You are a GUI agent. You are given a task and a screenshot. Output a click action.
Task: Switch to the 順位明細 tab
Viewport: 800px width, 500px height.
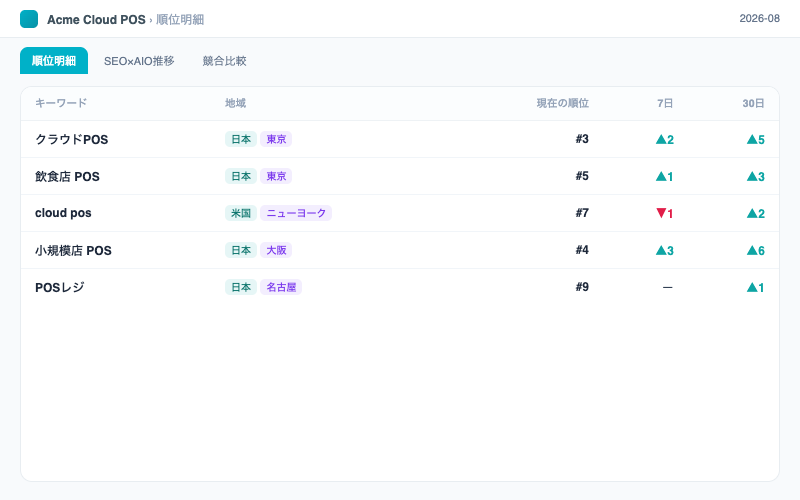(x=54, y=61)
